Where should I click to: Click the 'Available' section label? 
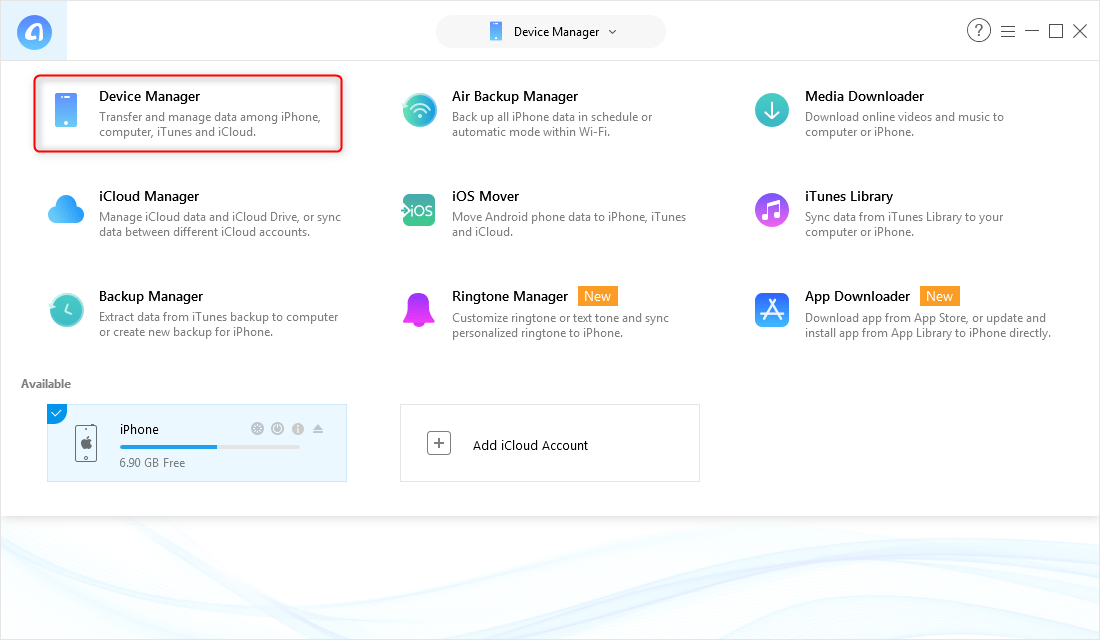[x=46, y=384]
